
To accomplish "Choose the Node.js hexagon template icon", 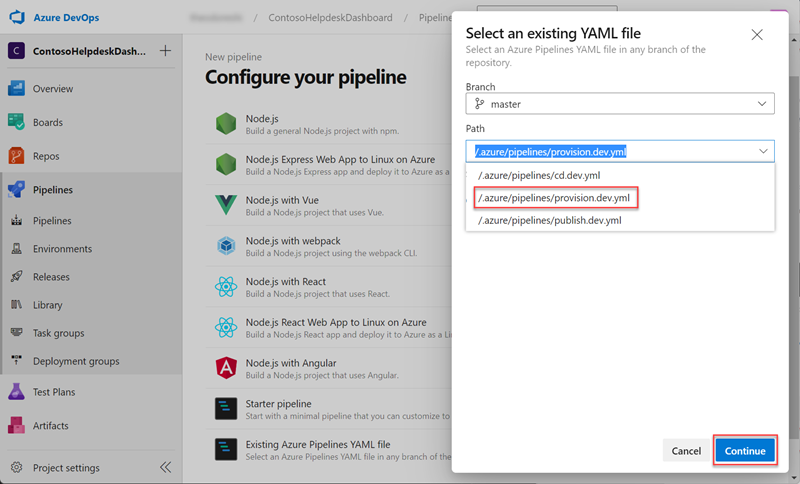I will coord(226,124).
